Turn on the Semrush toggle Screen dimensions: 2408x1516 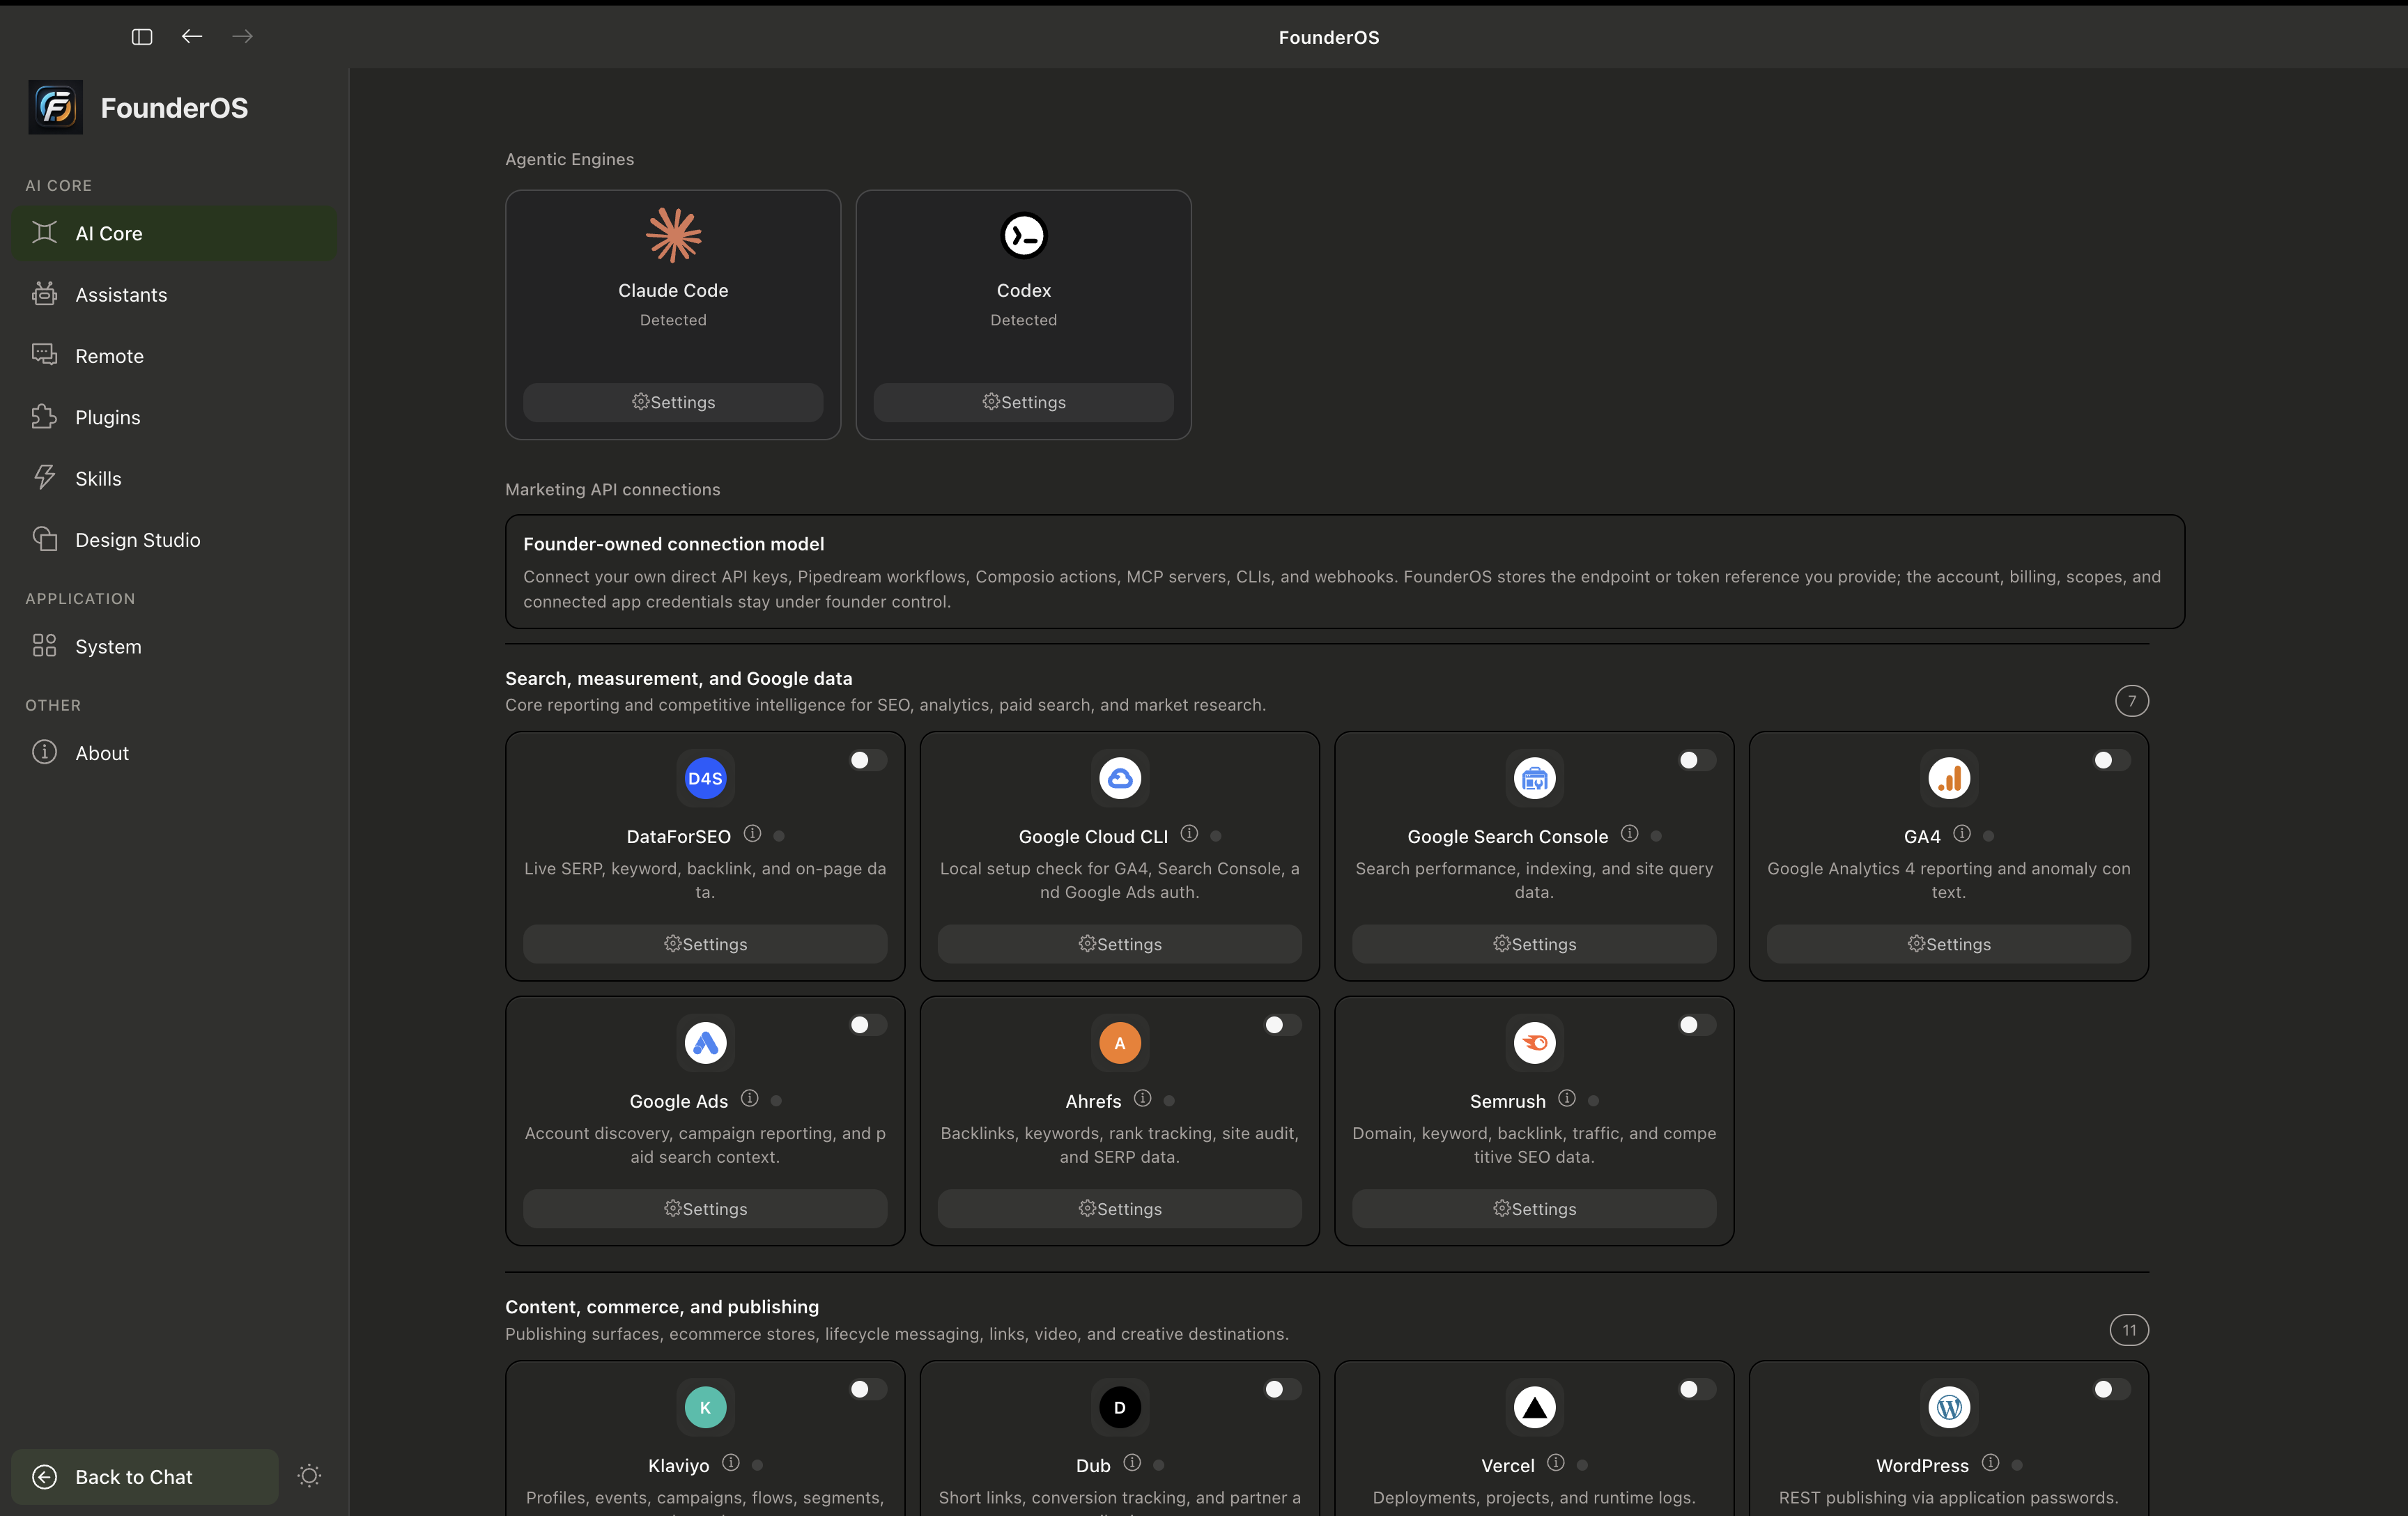coord(1697,1025)
